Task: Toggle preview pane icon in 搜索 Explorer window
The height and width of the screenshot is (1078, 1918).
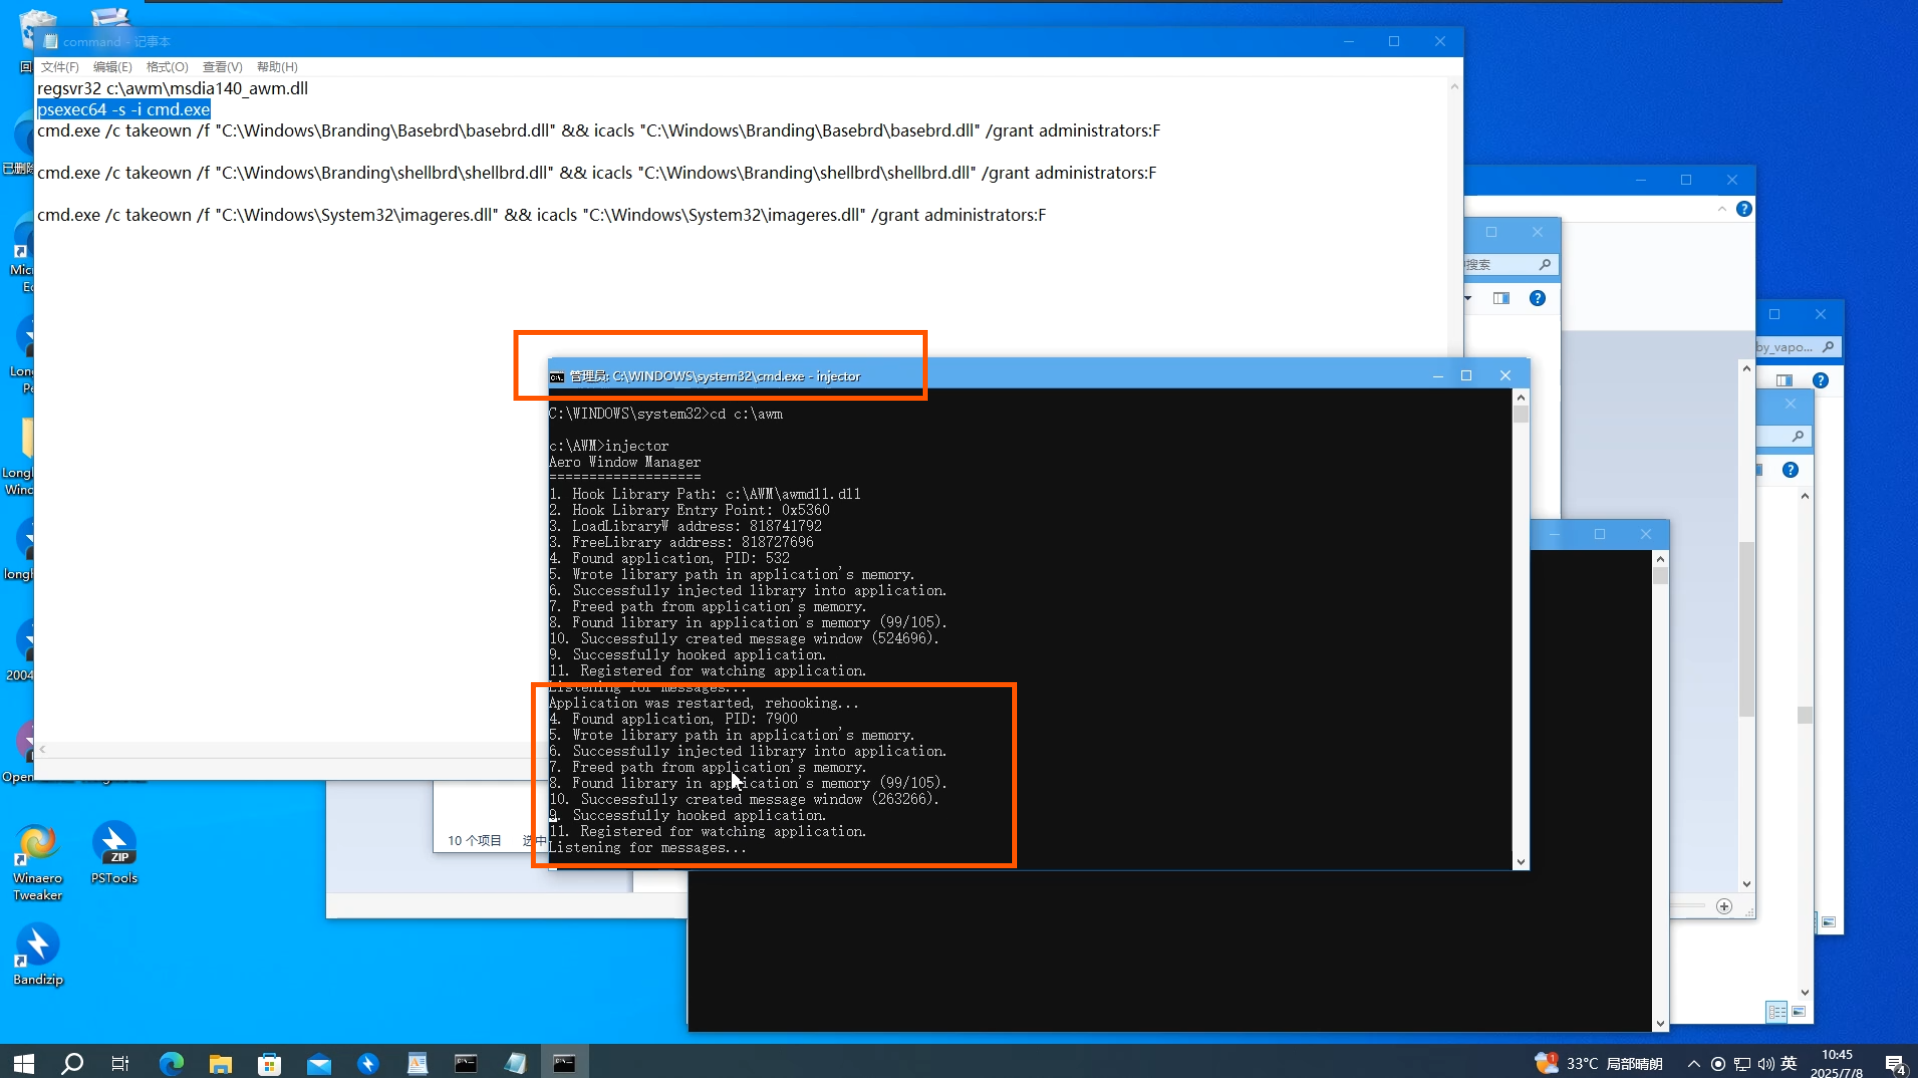Action: pos(1501,298)
